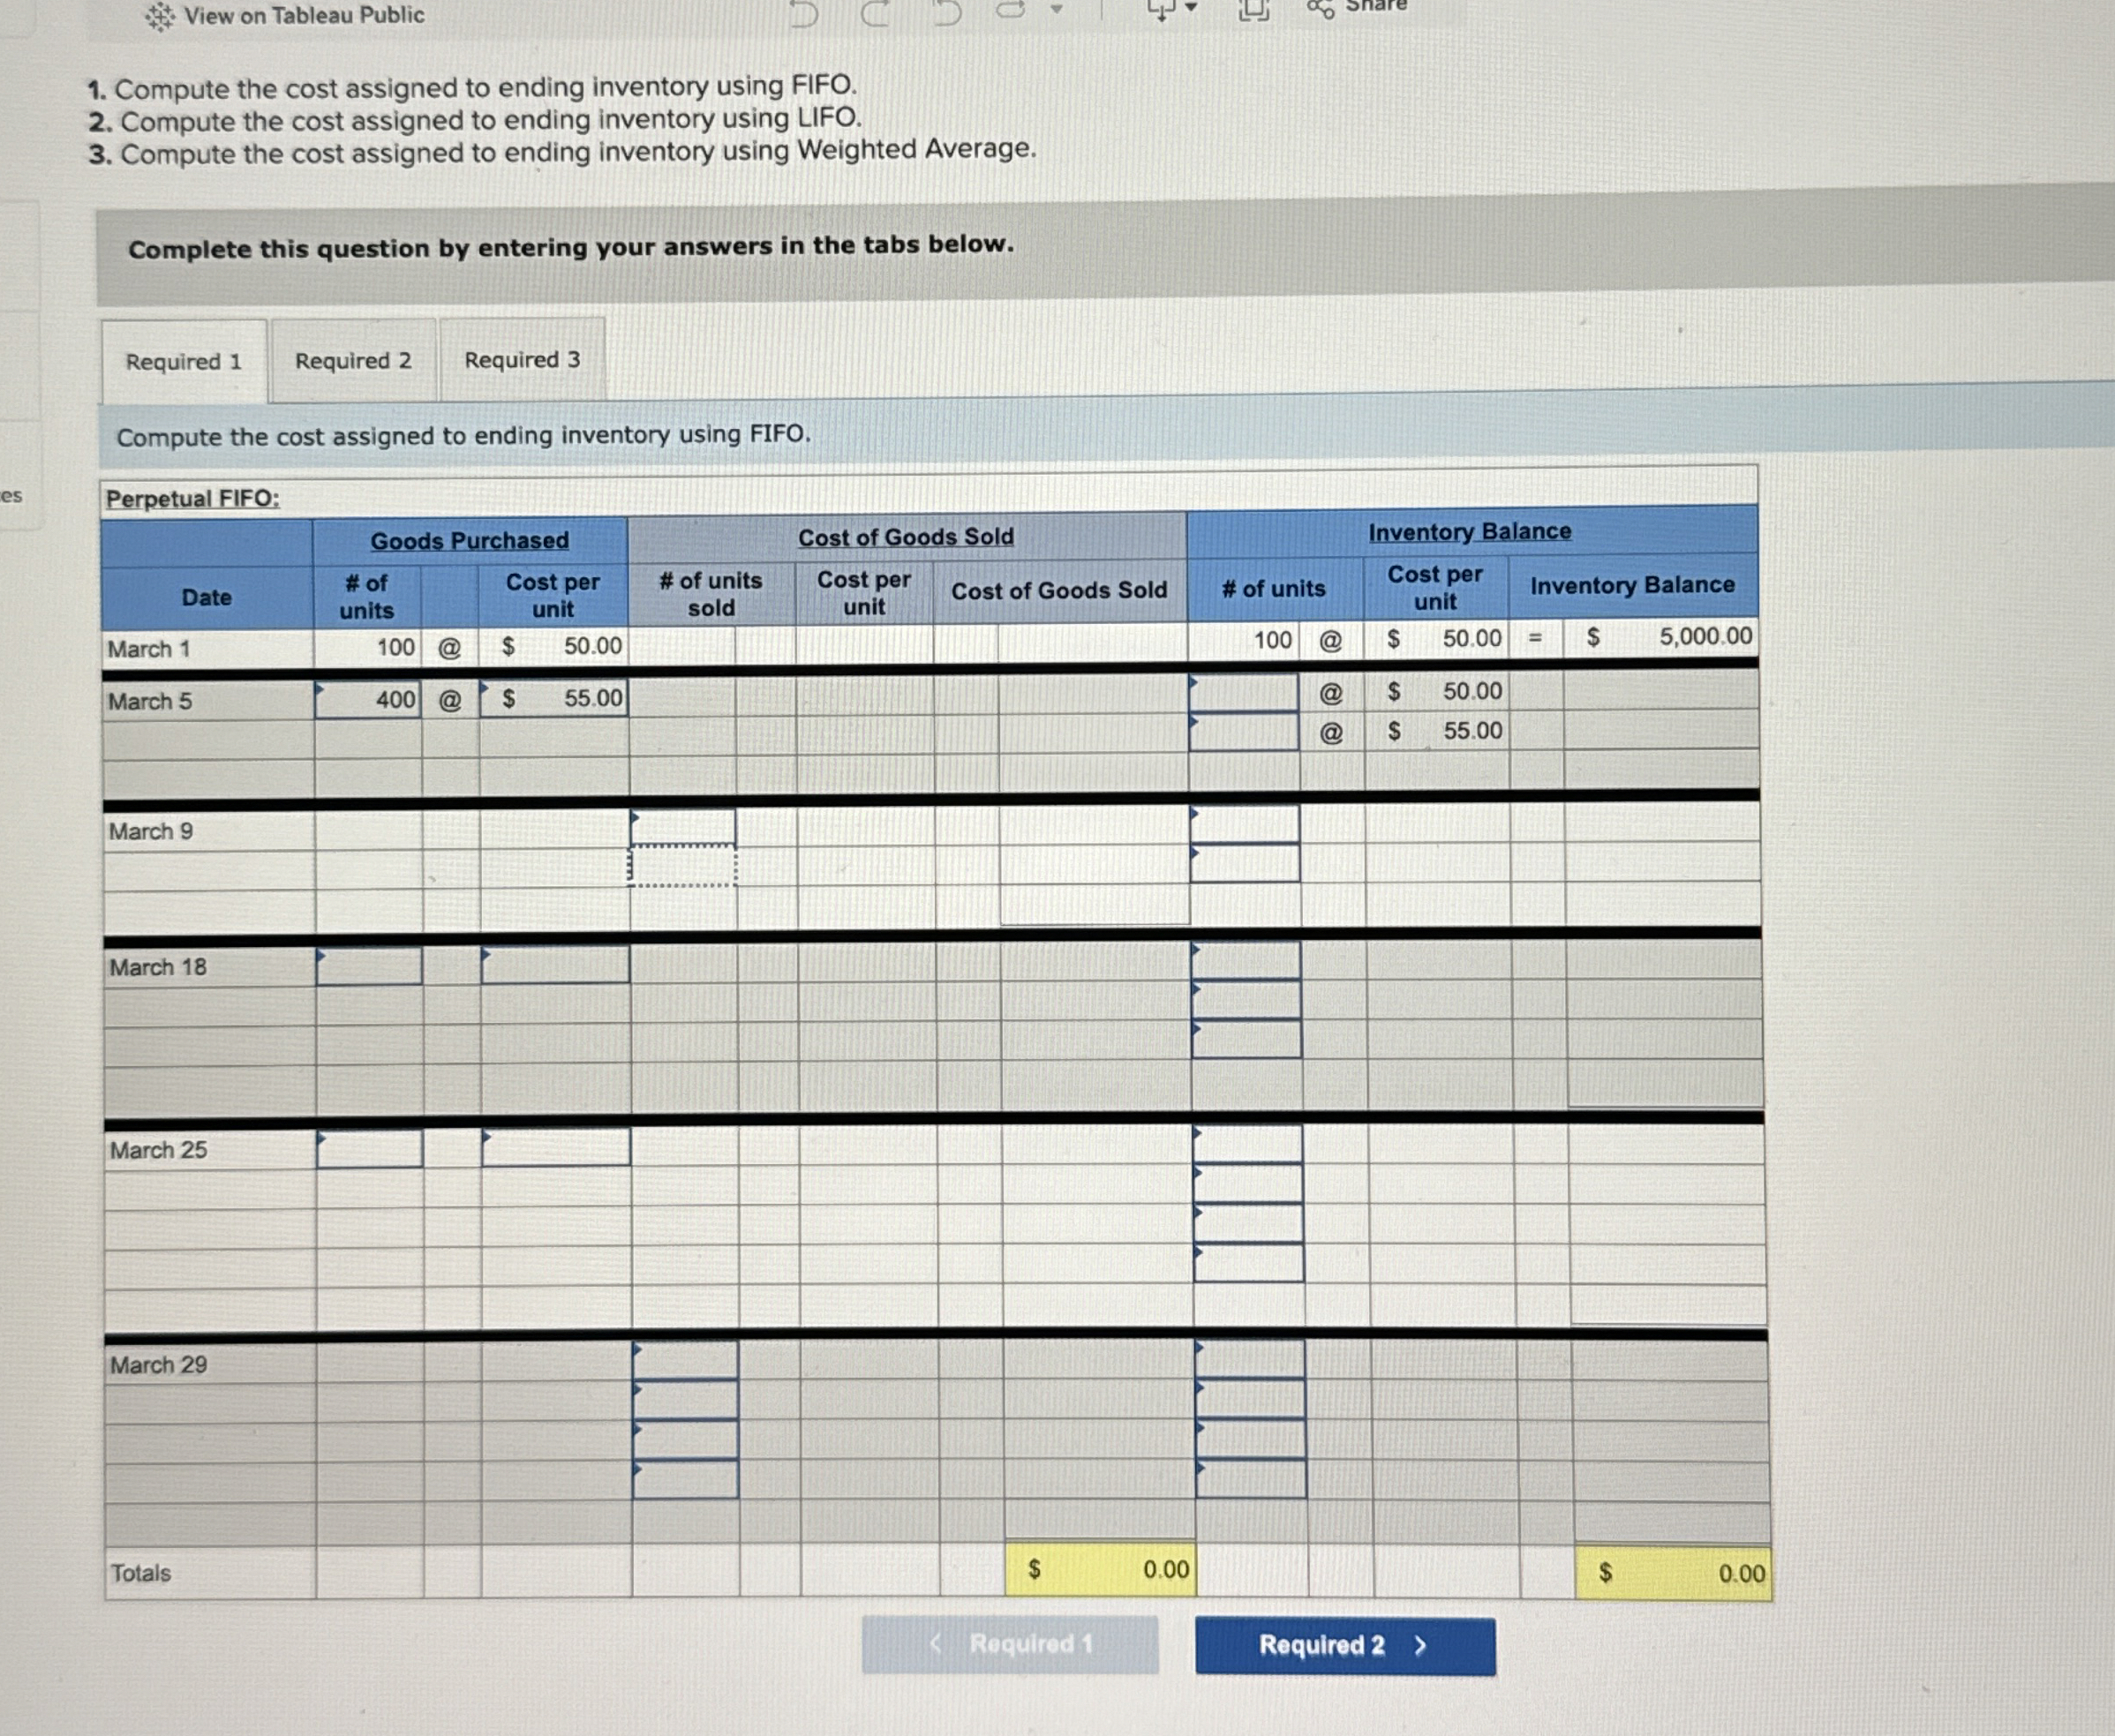Viewport: 2115px width, 1736px height.
Task: Switch to the Required 3 tab
Action: coord(523,360)
